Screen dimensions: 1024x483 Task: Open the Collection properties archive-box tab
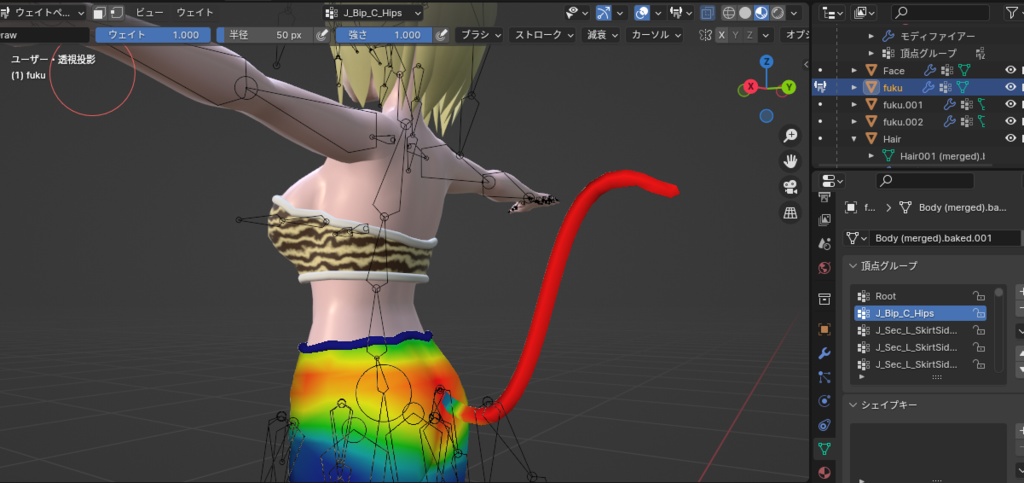pos(824,299)
